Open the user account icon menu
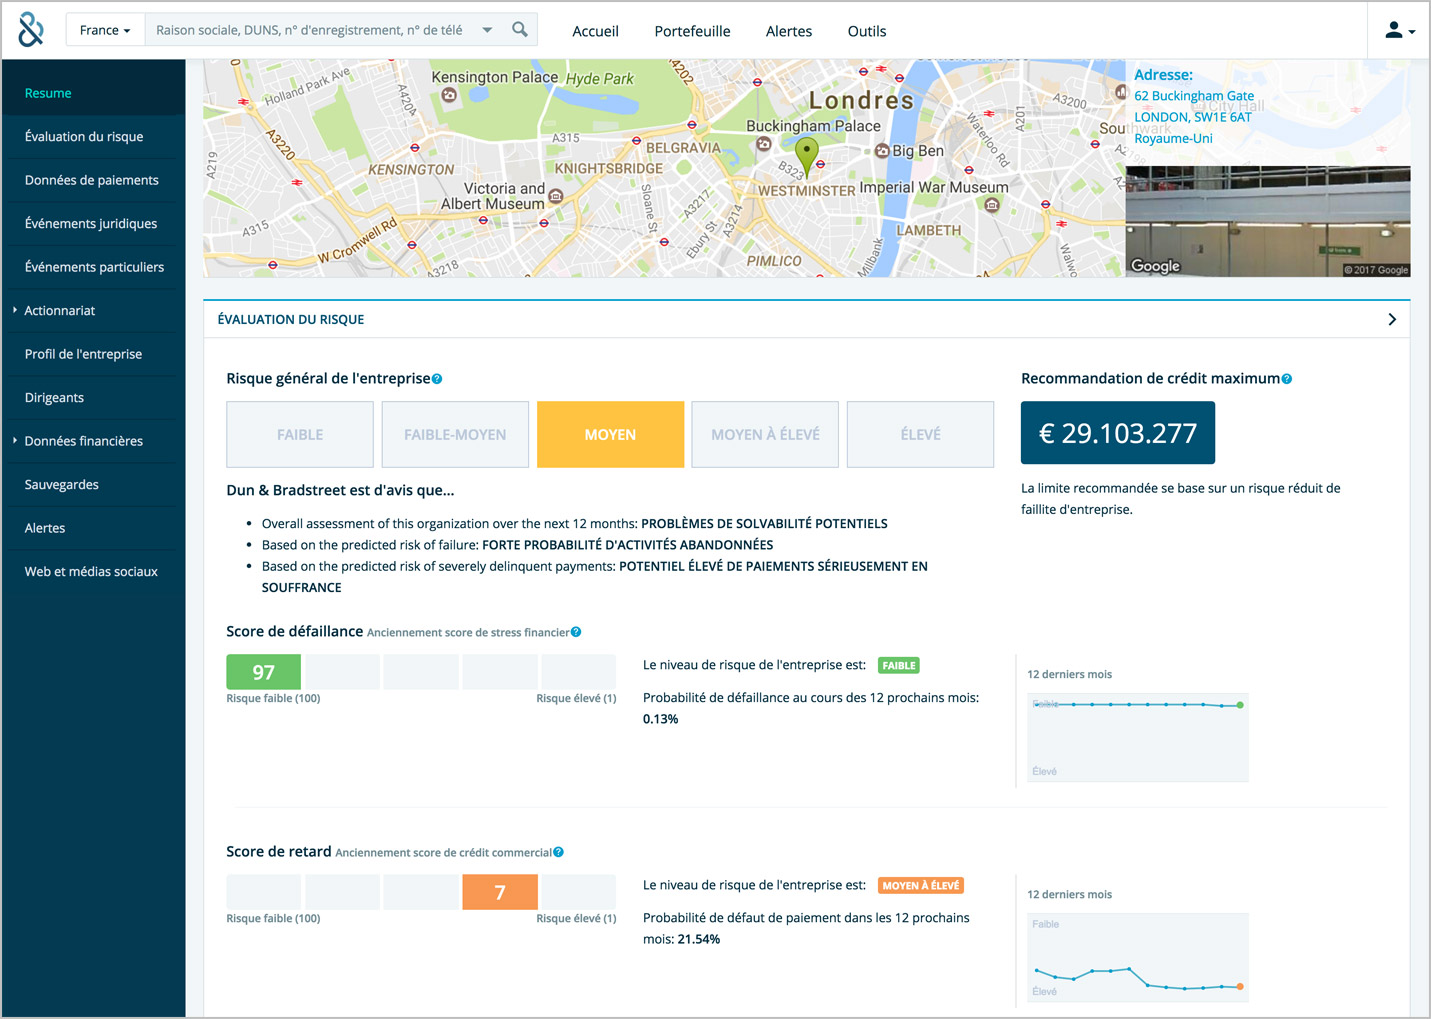This screenshot has width=1431, height=1019. click(1399, 31)
